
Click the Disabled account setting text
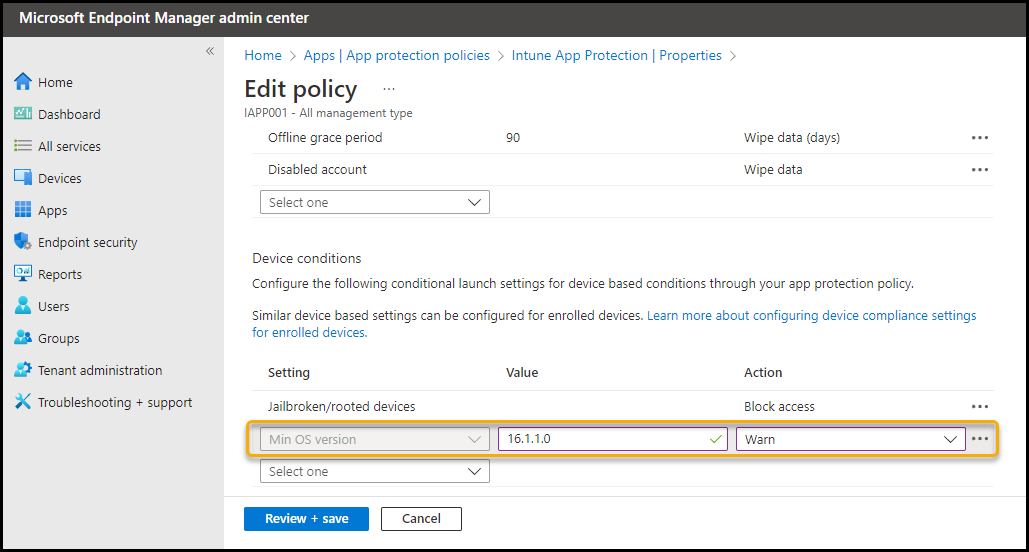tap(317, 169)
